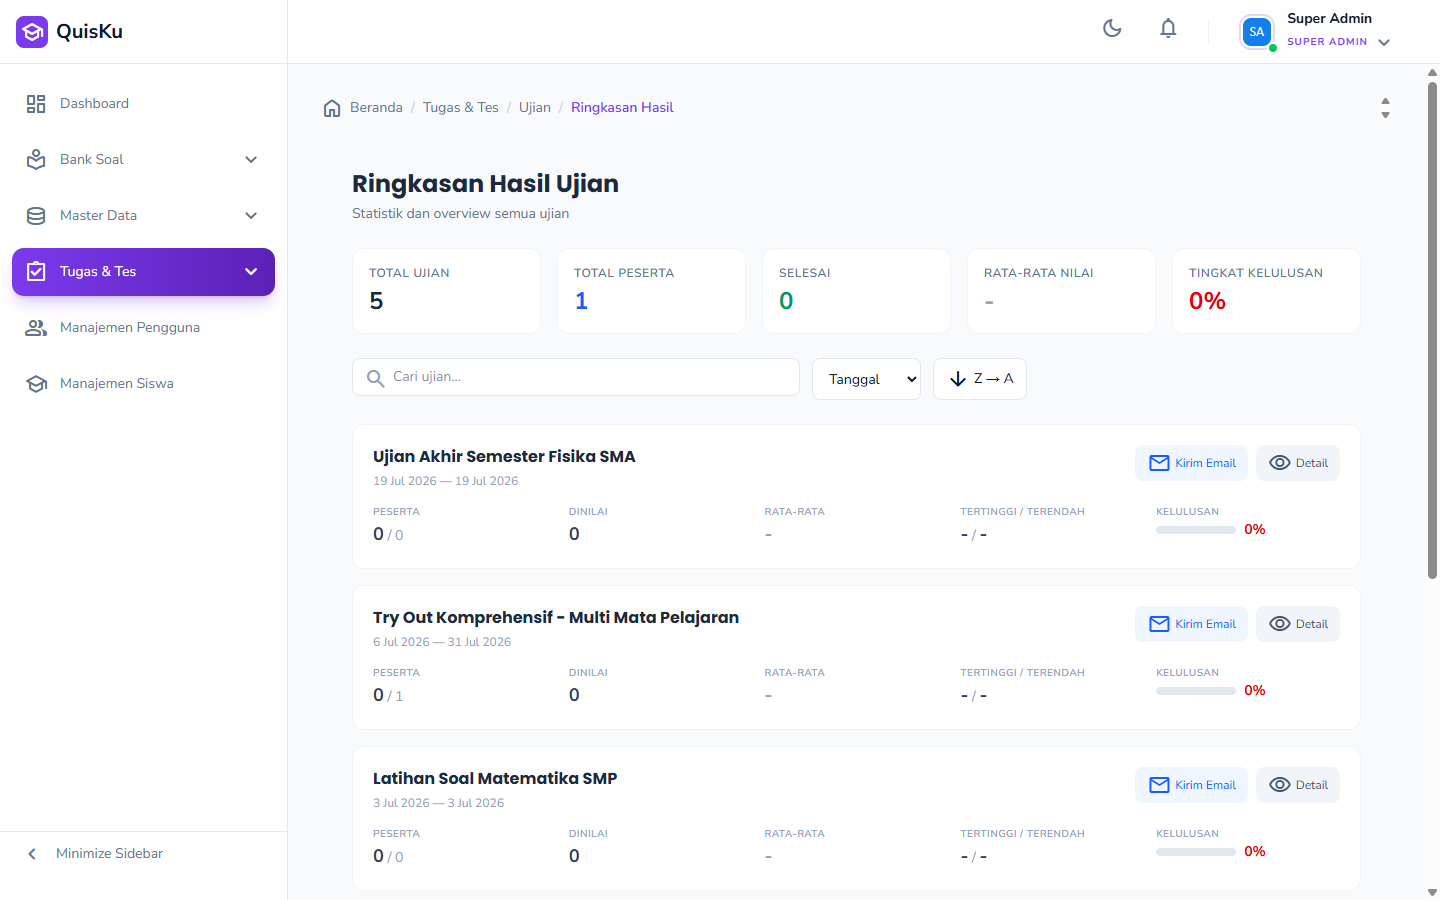The width and height of the screenshot is (1440, 900).
Task: Collapse the Tugas & Tes menu chevron
Action: pyautogui.click(x=251, y=272)
